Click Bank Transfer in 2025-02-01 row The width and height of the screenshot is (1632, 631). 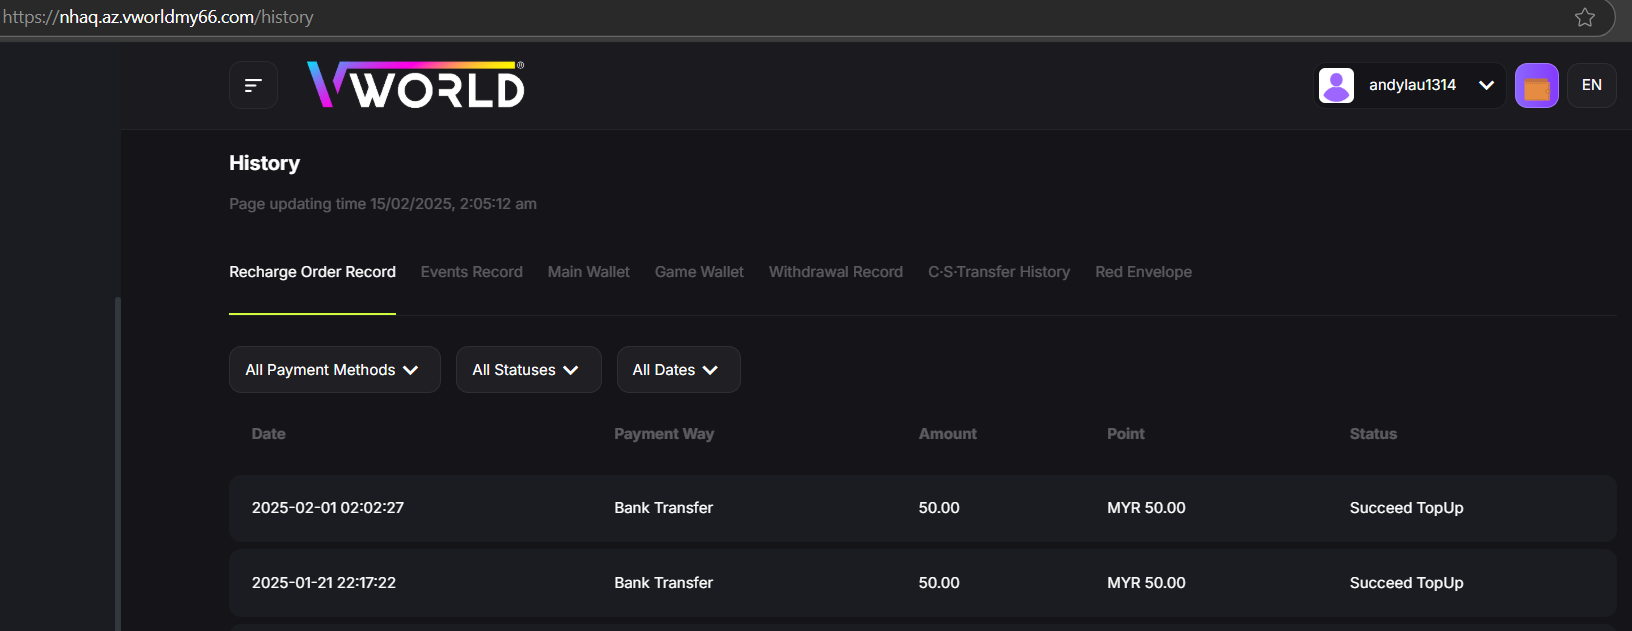pyautogui.click(x=664, y=508)
